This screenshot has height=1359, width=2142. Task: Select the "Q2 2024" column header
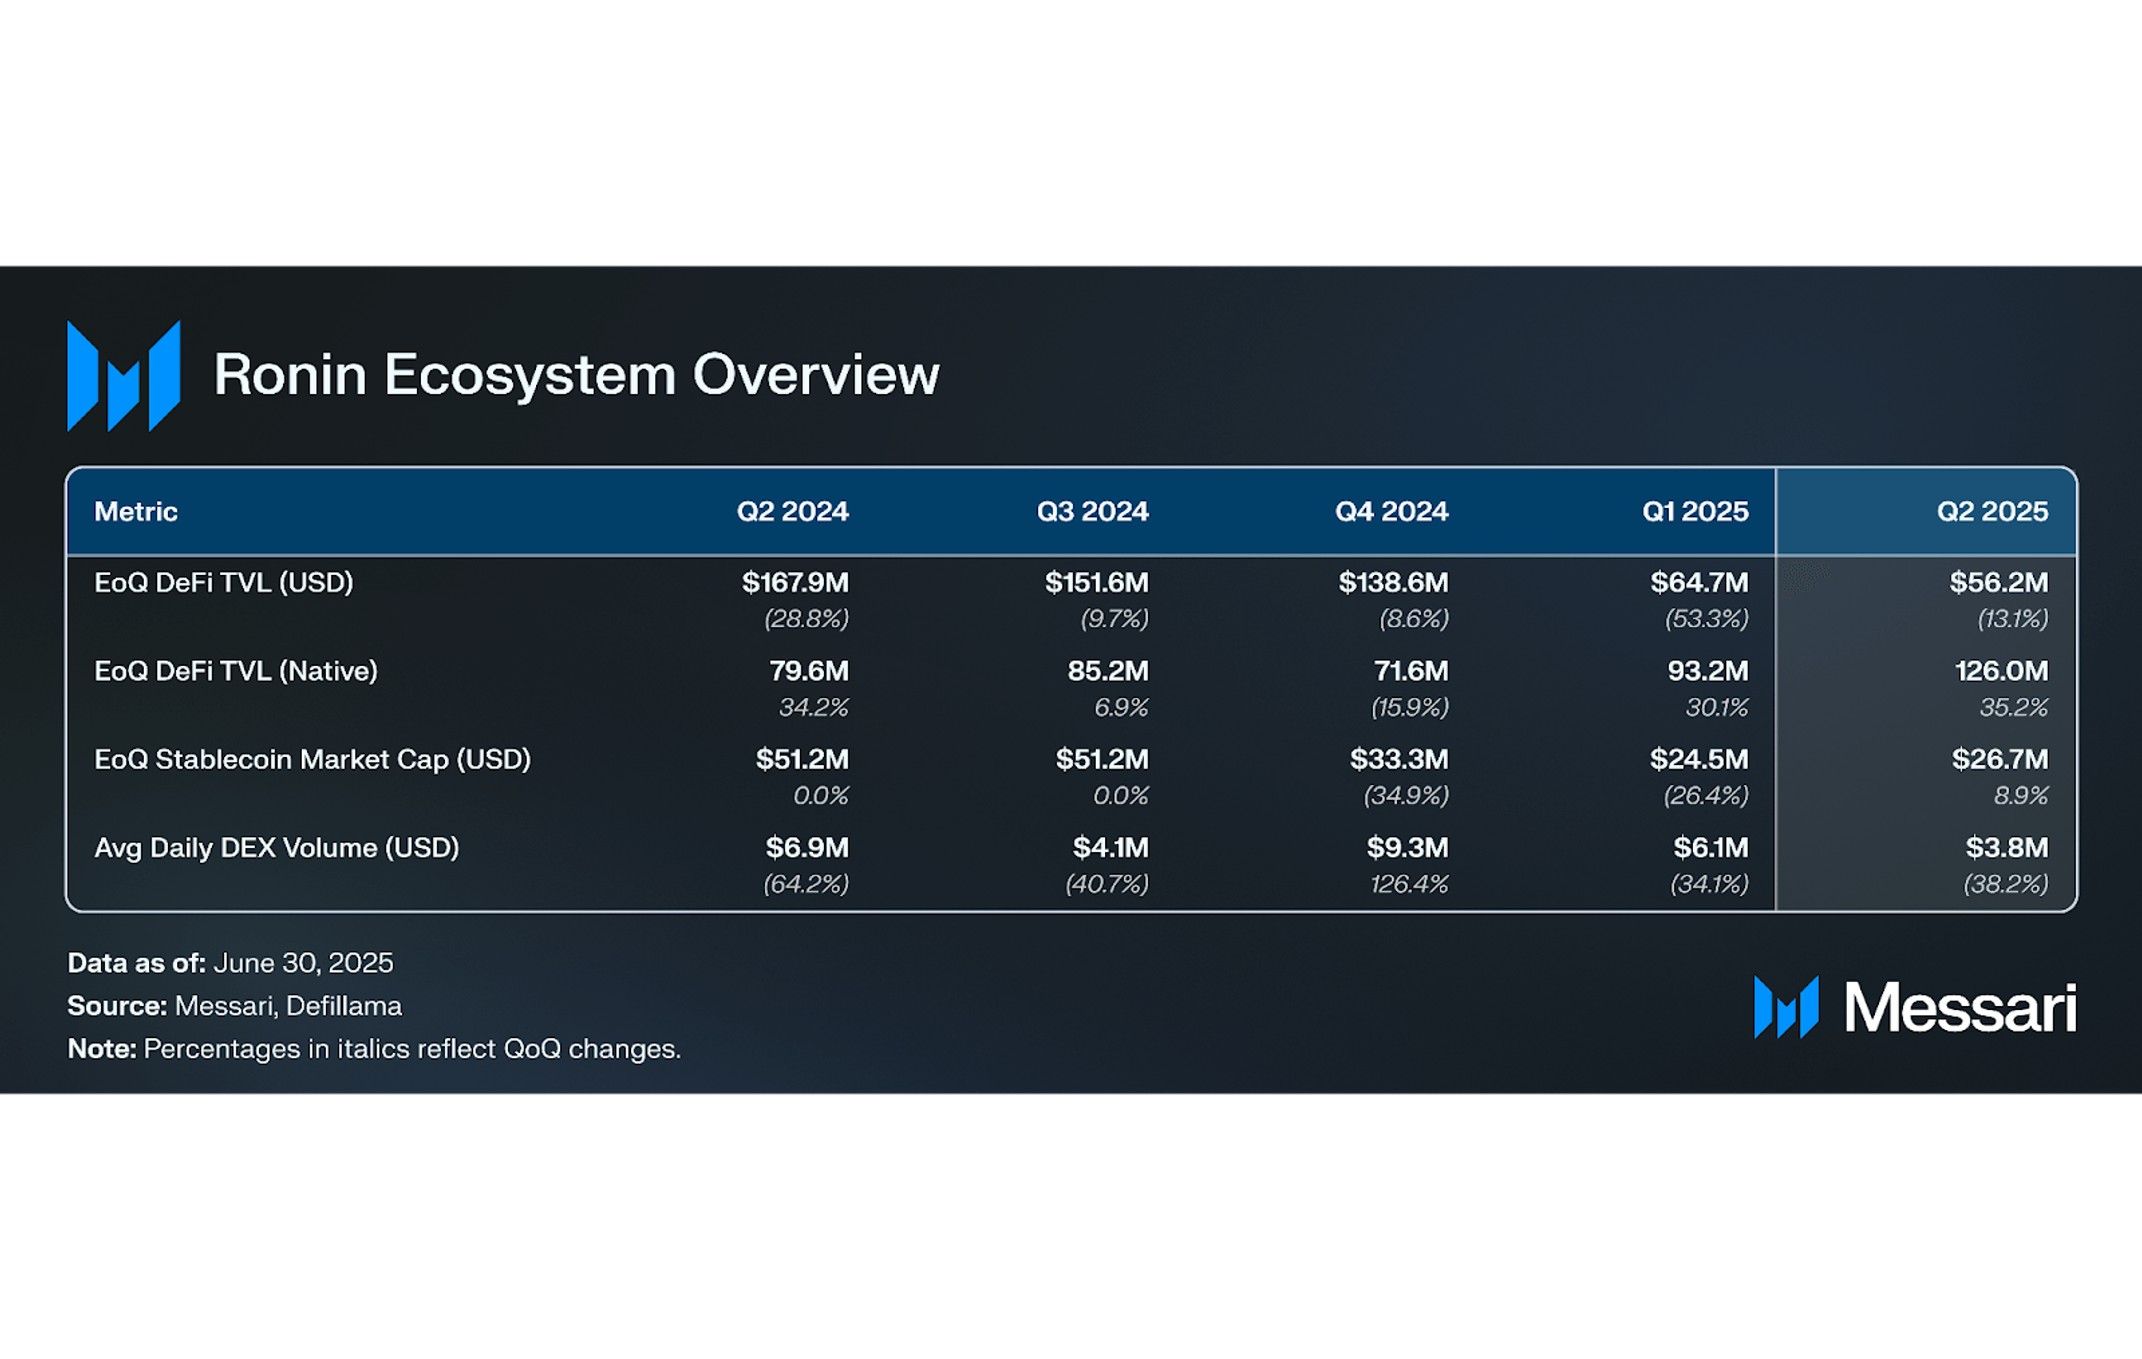(x=793, y=512)
